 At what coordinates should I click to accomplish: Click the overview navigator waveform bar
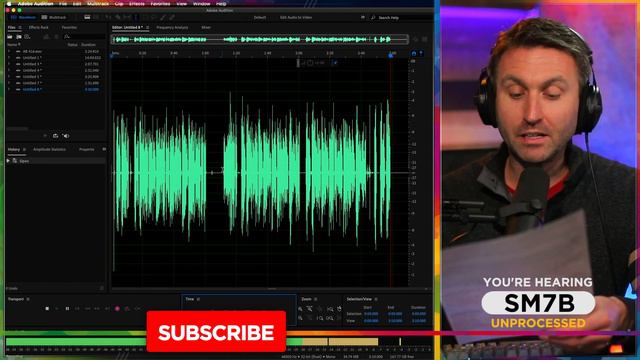[260, 40]
